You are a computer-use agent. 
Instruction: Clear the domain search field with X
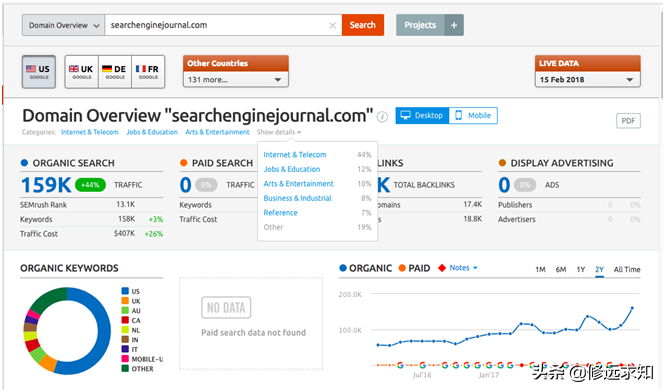click(332, 25)
